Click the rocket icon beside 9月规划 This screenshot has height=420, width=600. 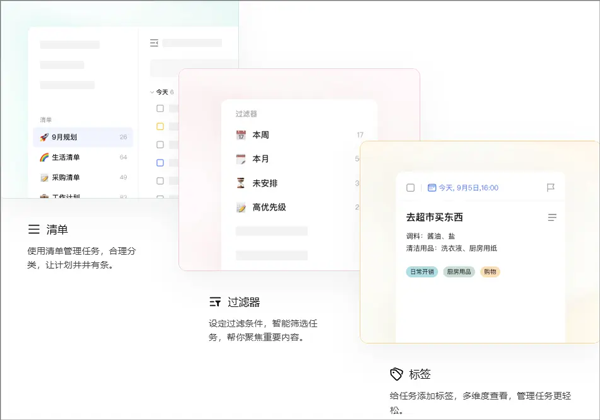point(44,137)
